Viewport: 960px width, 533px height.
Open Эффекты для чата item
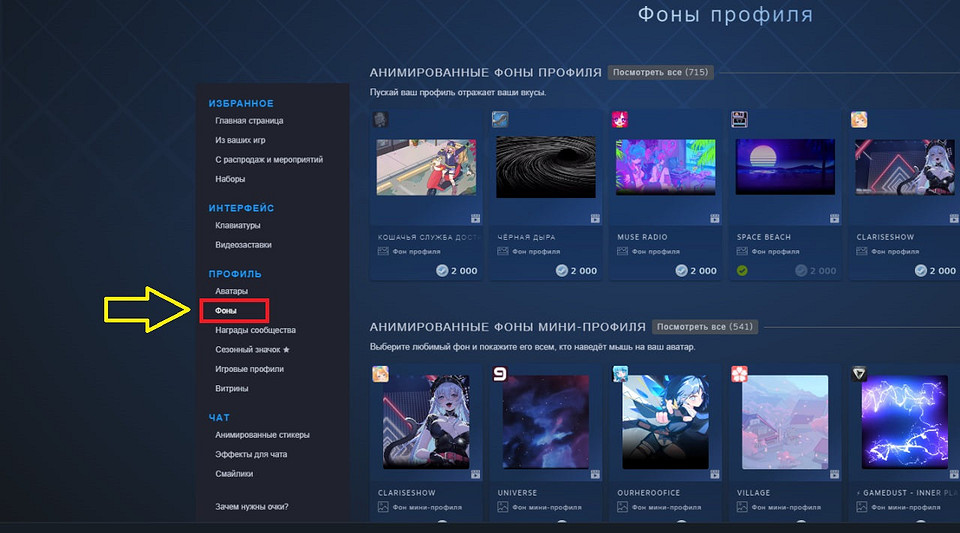click(x=251, y=455)
